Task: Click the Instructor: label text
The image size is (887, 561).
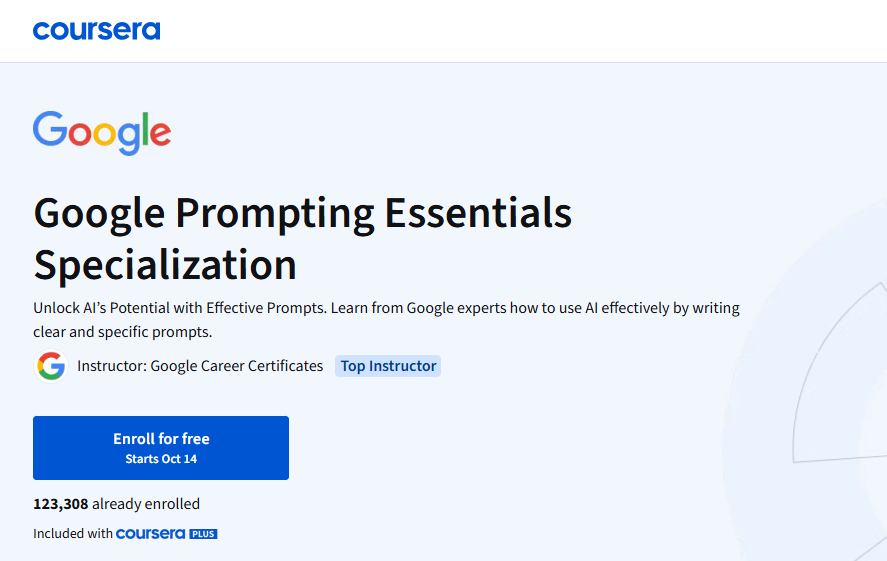Action: [x=111, y=366]
